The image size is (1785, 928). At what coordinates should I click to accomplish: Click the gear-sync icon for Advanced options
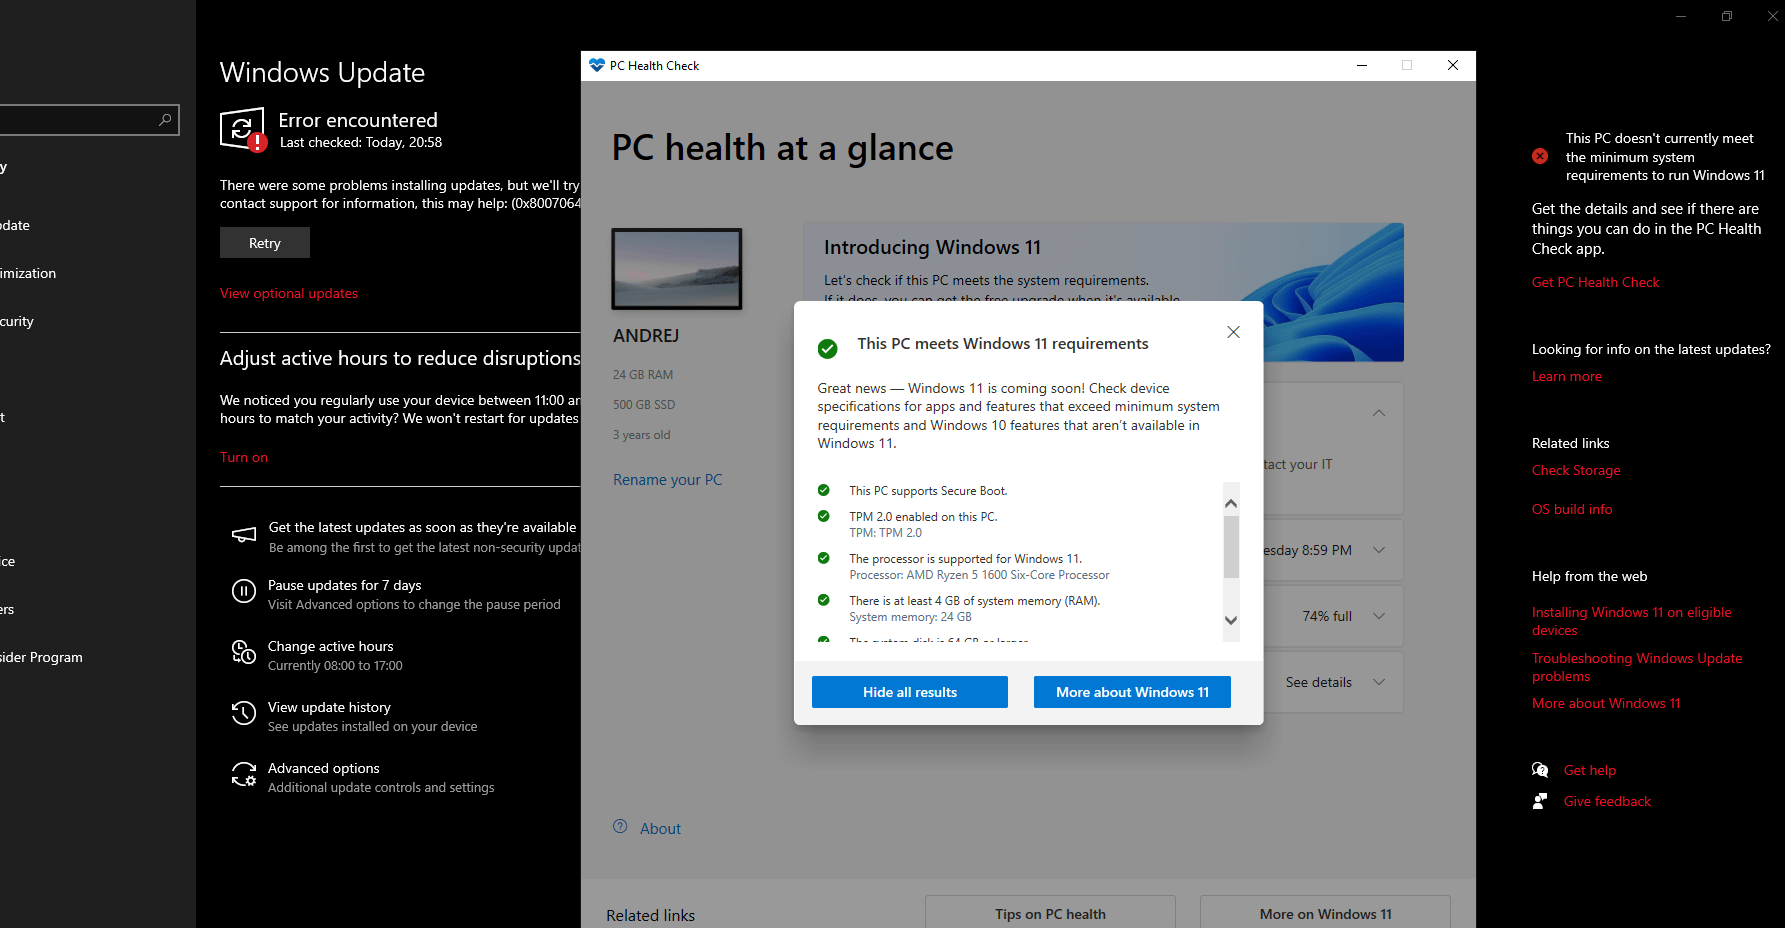click(244, 774)
